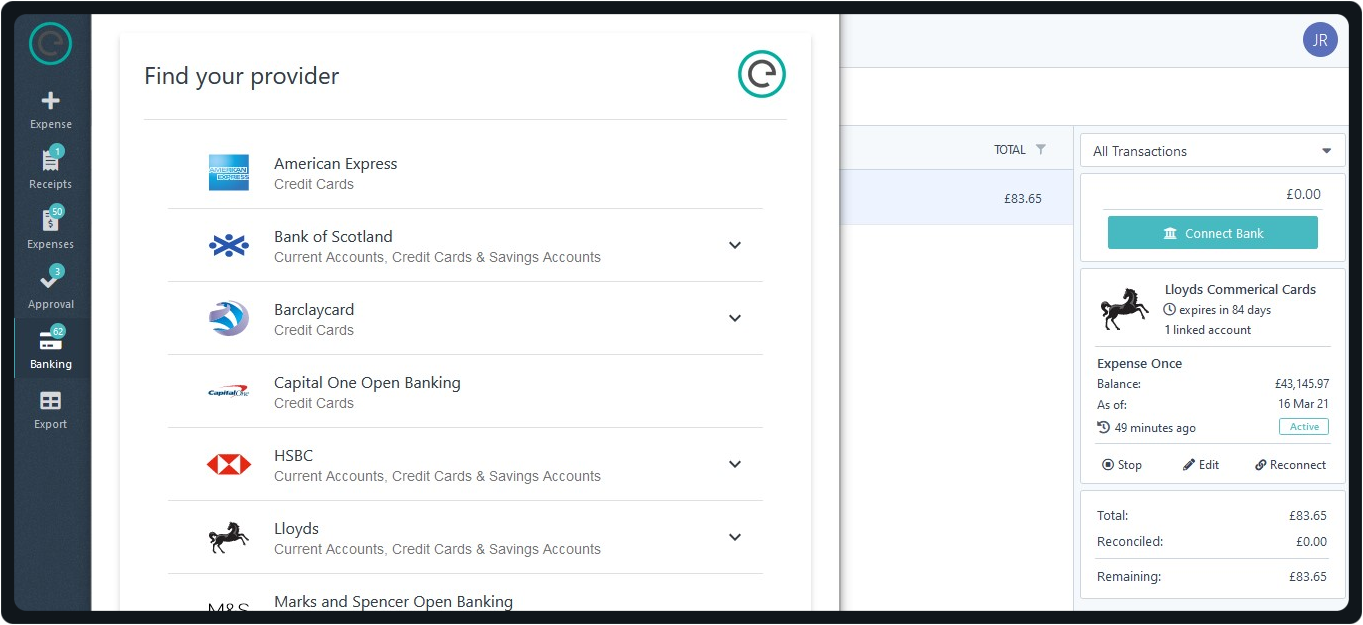Click the 1 linked account text
Image resolution: width=1363 pixels, height=625 pixels.
[1207, 330]
